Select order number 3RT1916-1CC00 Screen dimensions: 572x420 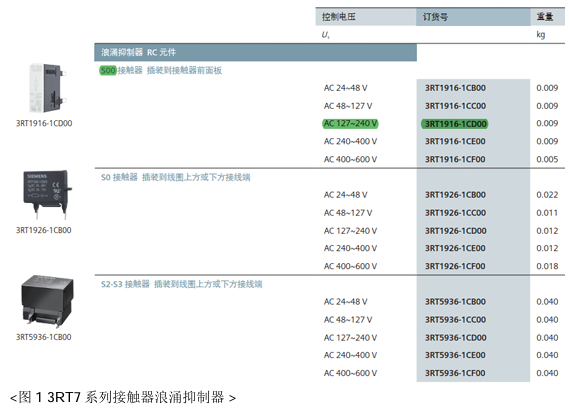click(455, 106)
